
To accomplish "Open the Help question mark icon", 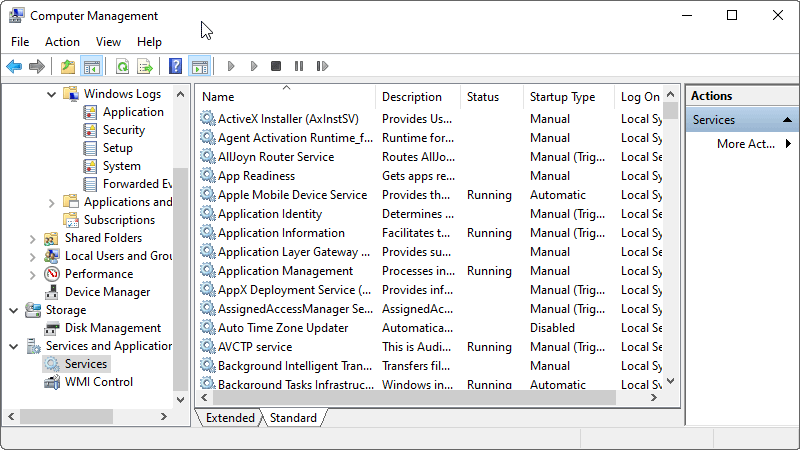I will pyautogui.click(x=175, y=66).
